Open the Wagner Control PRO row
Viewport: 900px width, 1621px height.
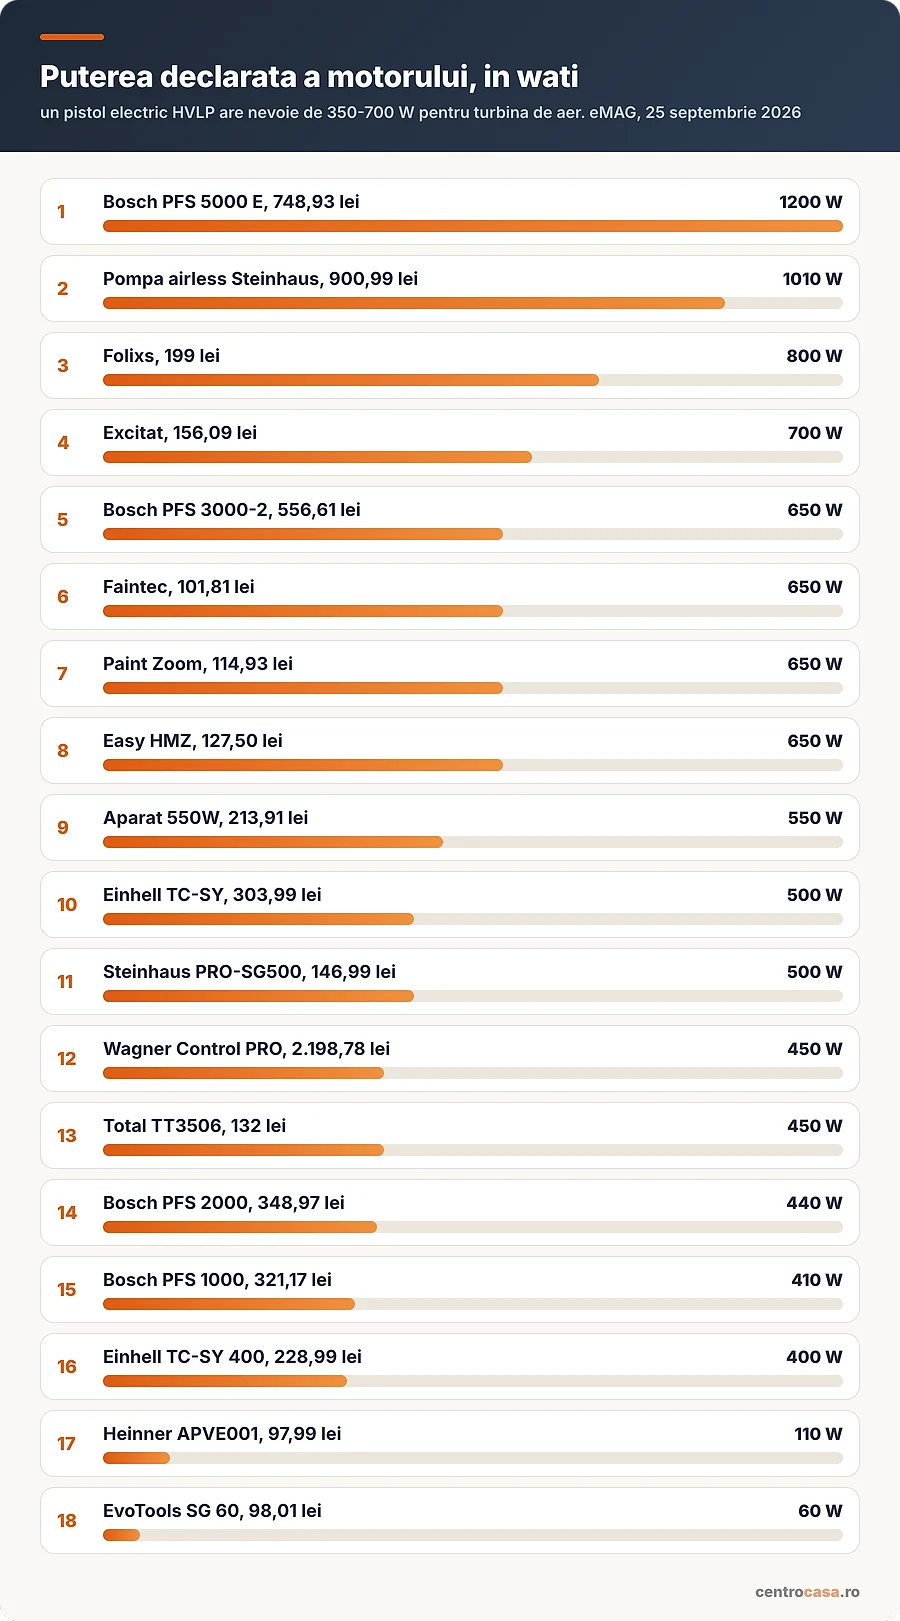[450, 1058]
